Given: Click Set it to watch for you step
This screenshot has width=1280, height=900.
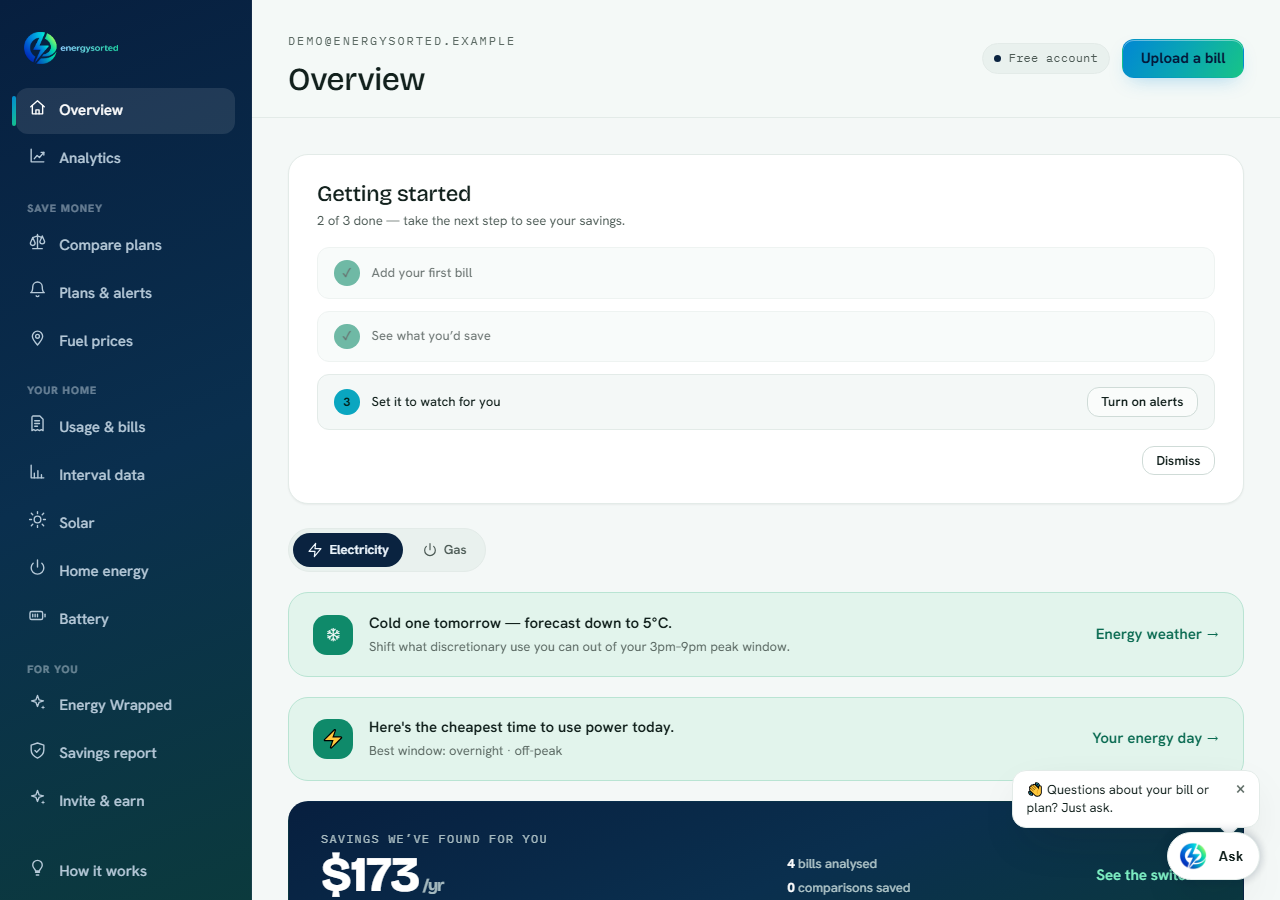Looking at the screenshot, I should 766,402.
